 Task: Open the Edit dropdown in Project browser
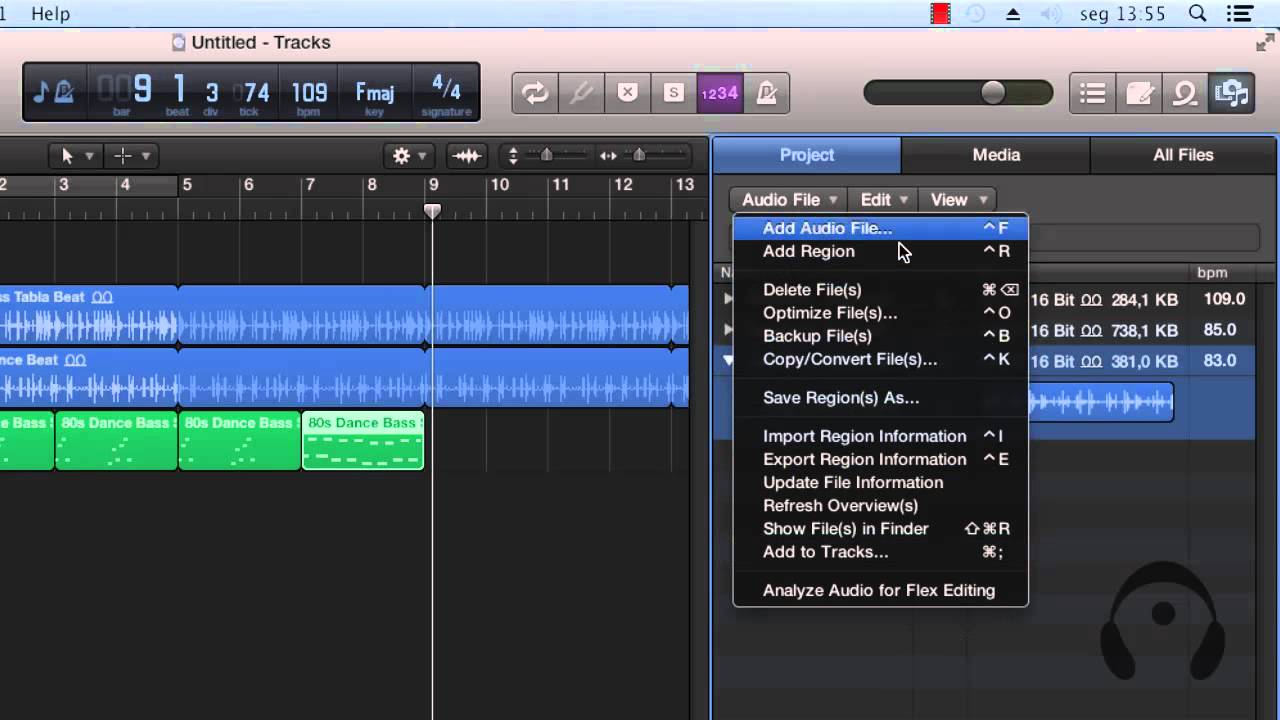(885, 200)
